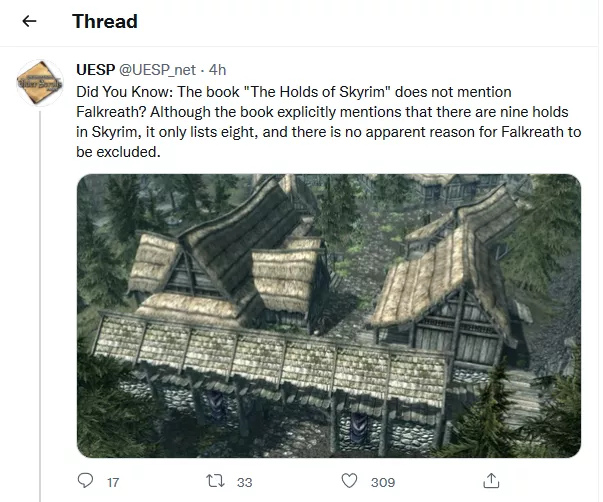Go back using the left arrow

coord(29,21)
